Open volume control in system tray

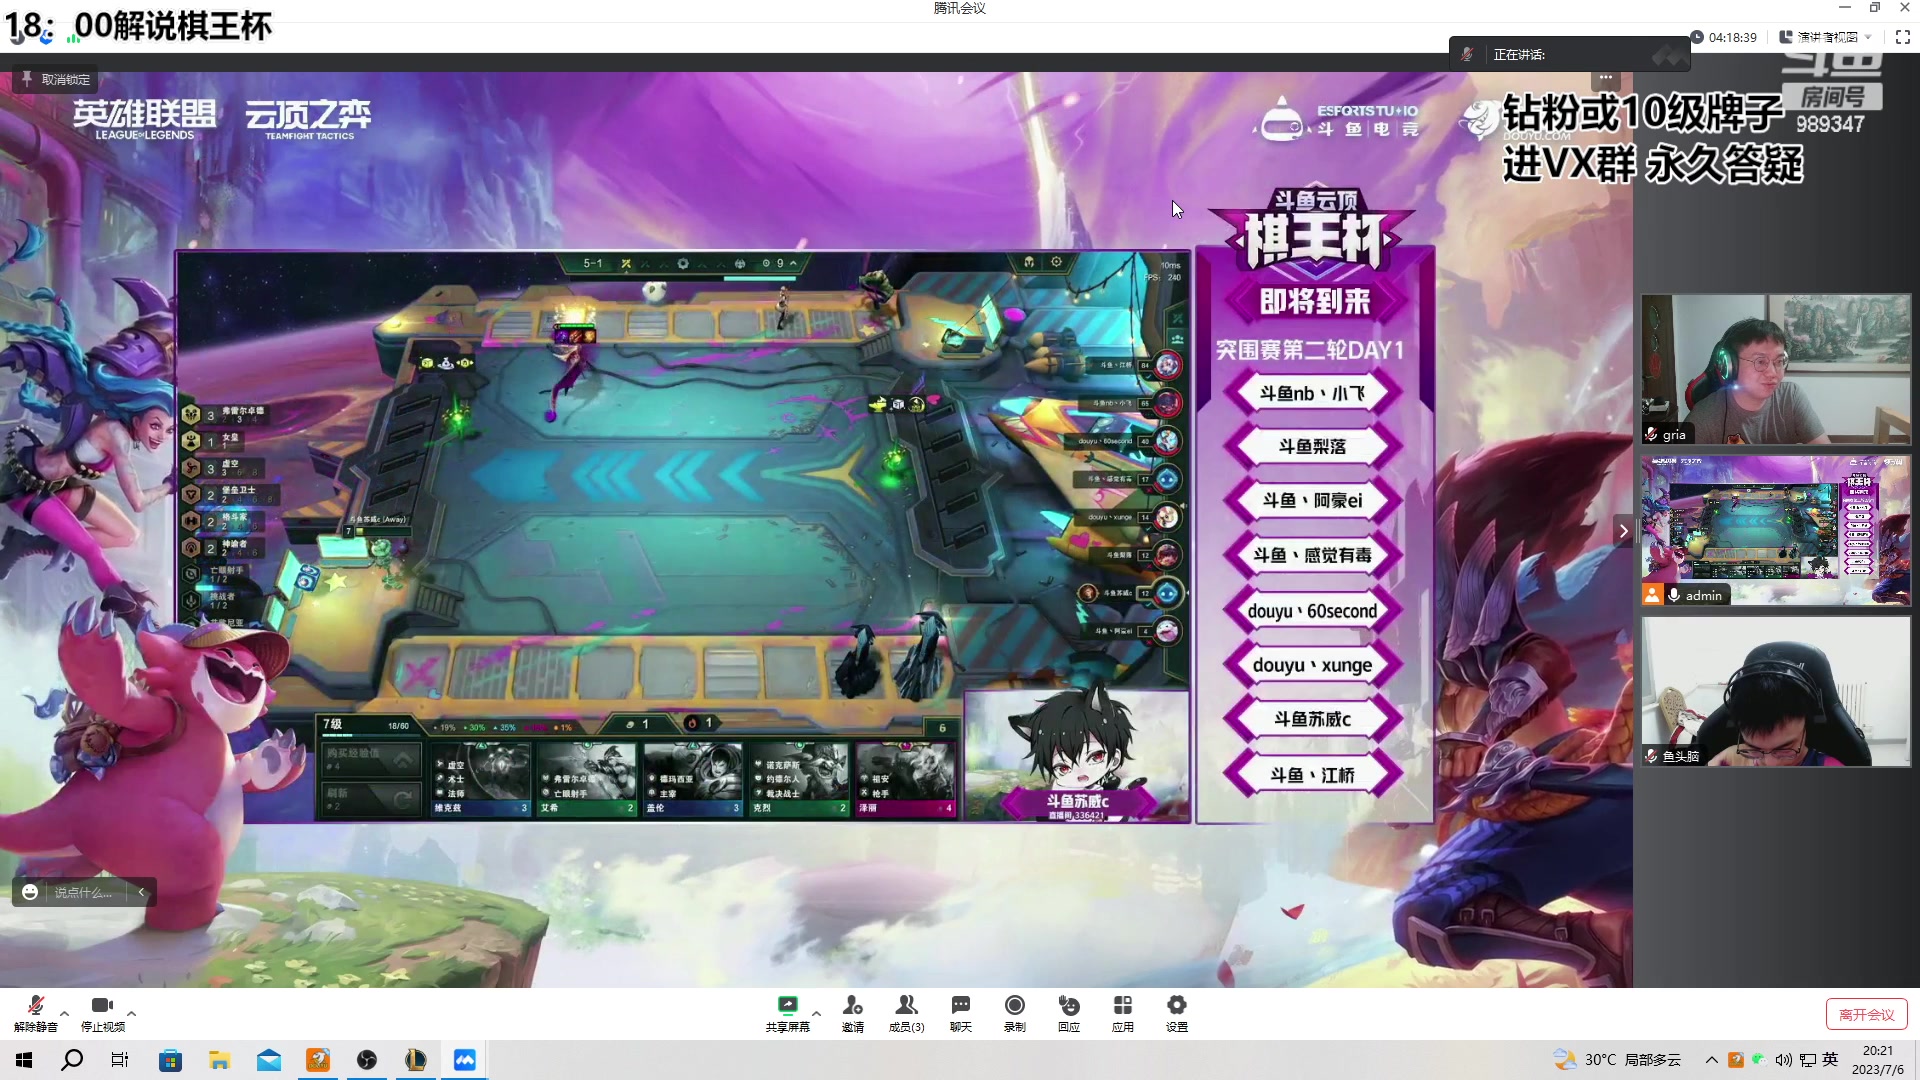click(x=1784, y=1060)
